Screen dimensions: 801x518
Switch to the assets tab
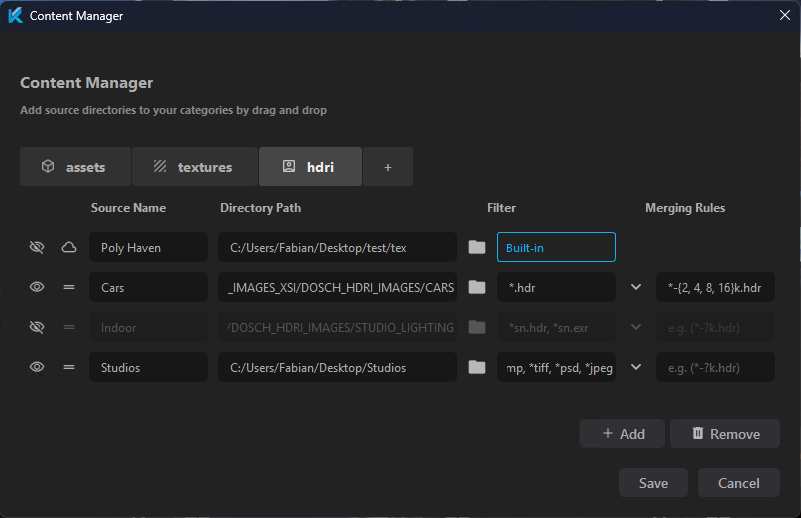point(75,167)
